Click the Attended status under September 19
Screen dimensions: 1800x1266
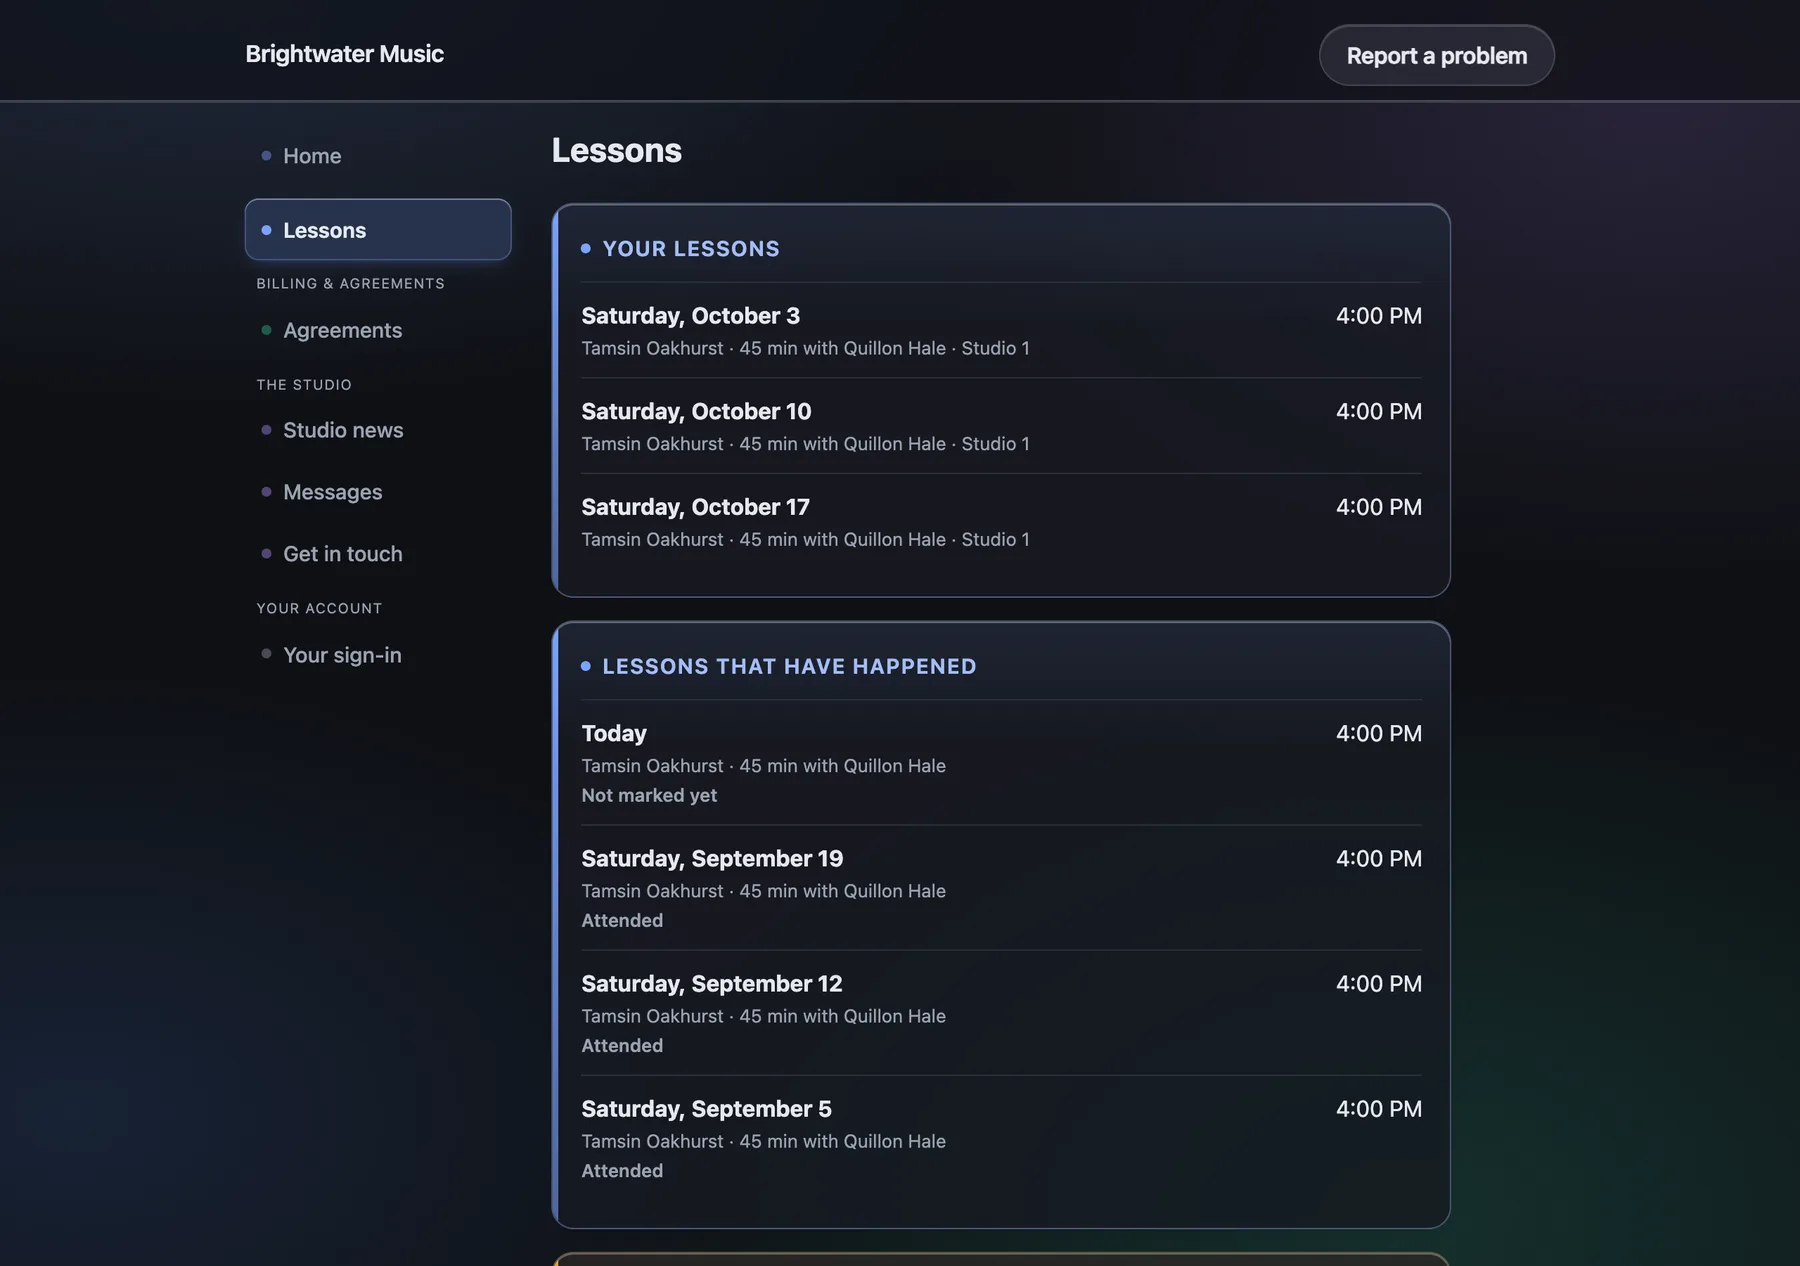click(622, 920)
